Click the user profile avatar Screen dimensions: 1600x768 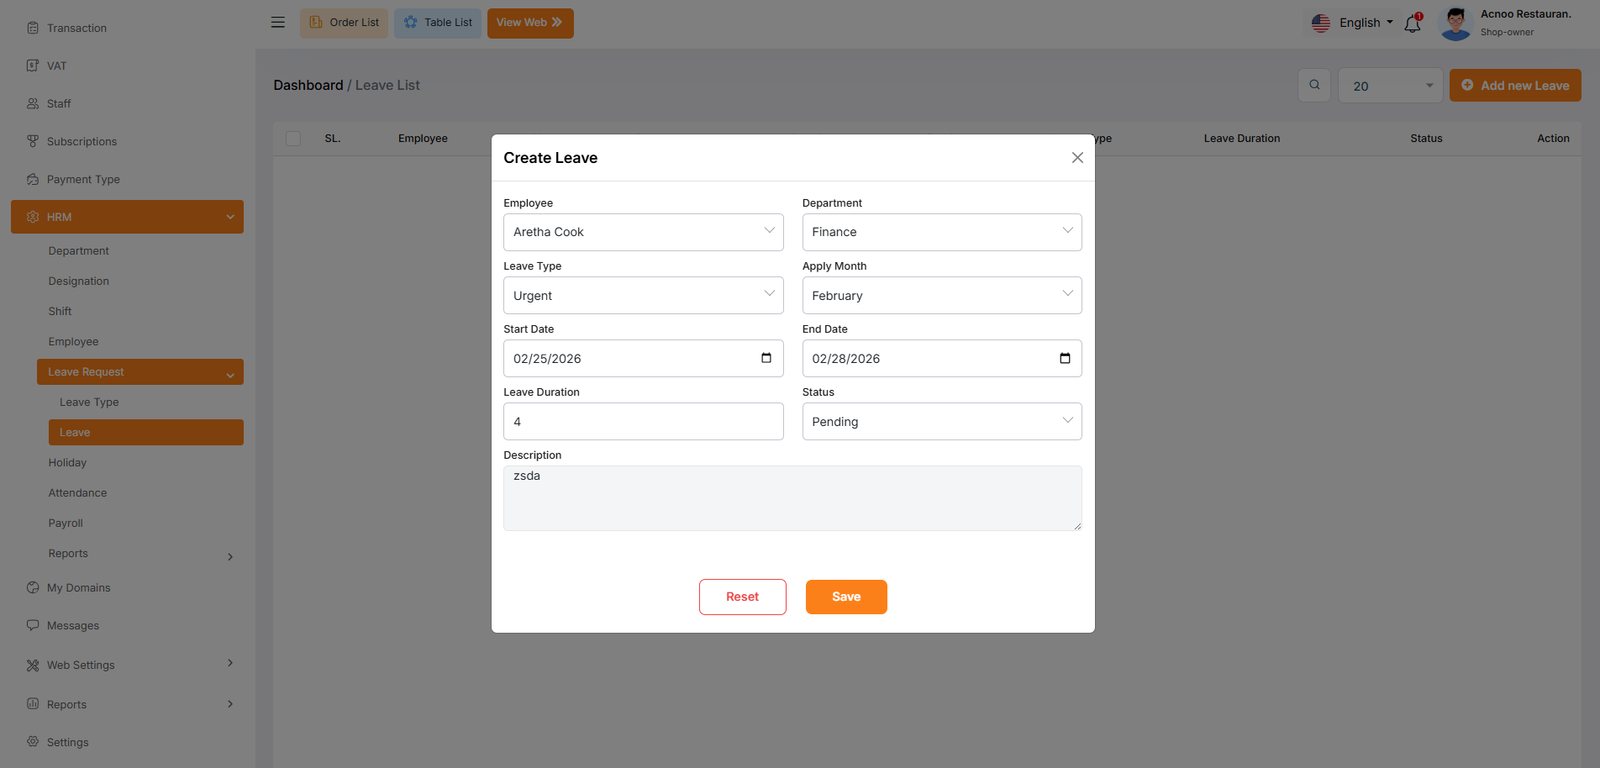[x=1455, y=23]
